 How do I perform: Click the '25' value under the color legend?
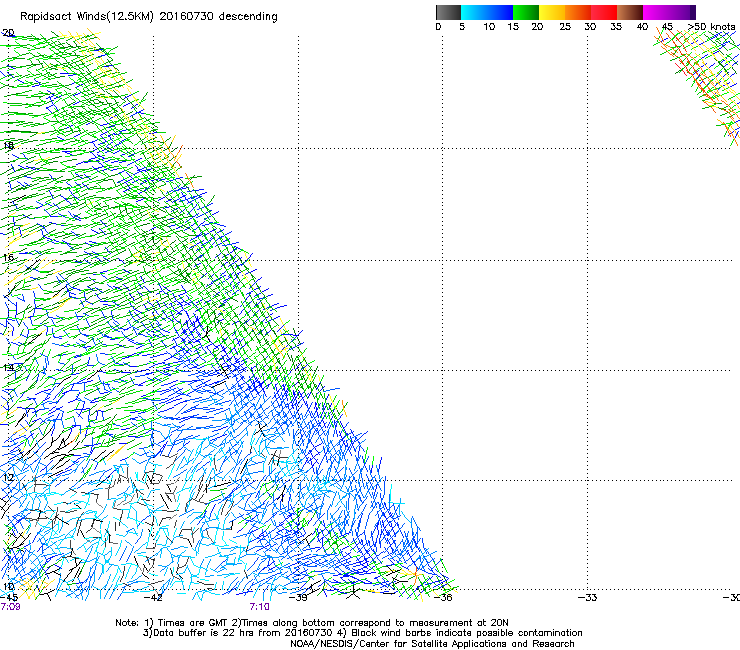565,27
